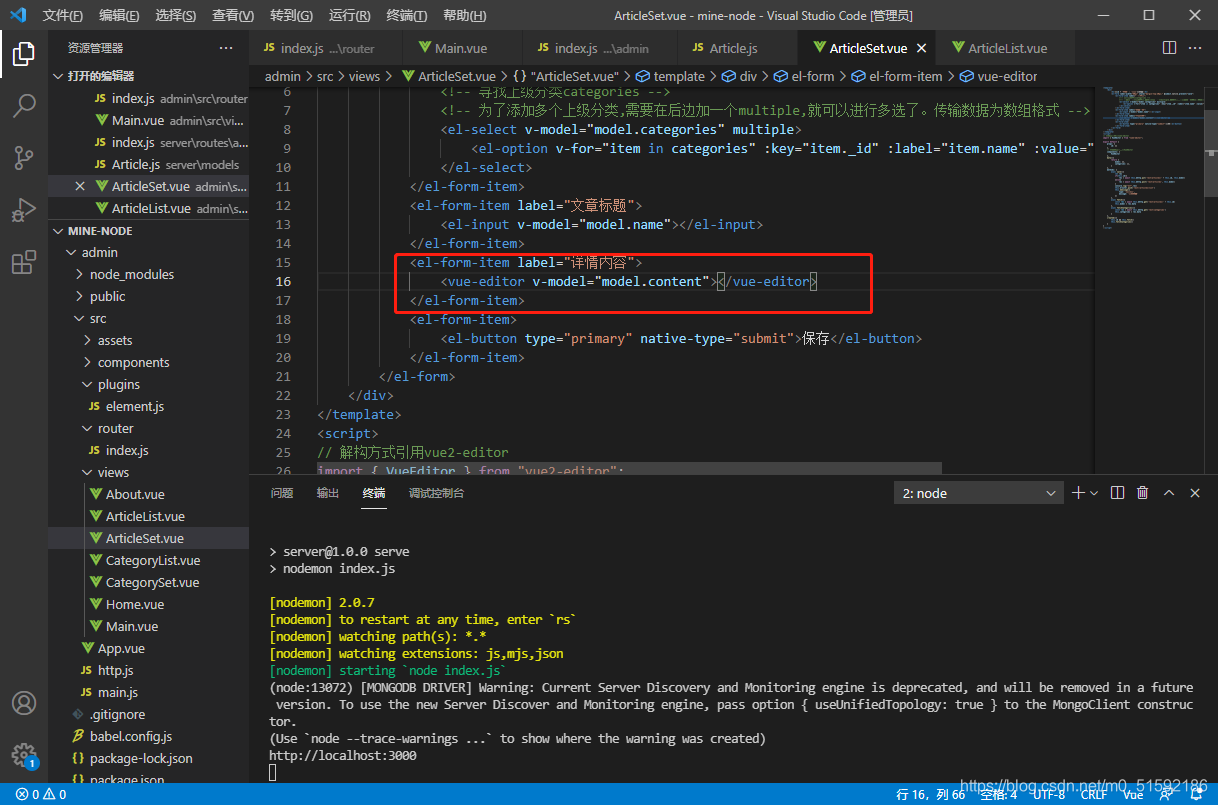Toggle errors and warnings status indicator
The height and width of the screenshot is (805, 1218).
click(41, 795)
